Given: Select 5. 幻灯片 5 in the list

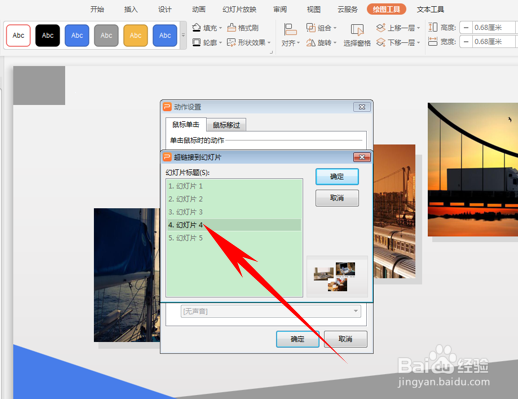Looking at the screenshot, I should [x=234, y=238].
